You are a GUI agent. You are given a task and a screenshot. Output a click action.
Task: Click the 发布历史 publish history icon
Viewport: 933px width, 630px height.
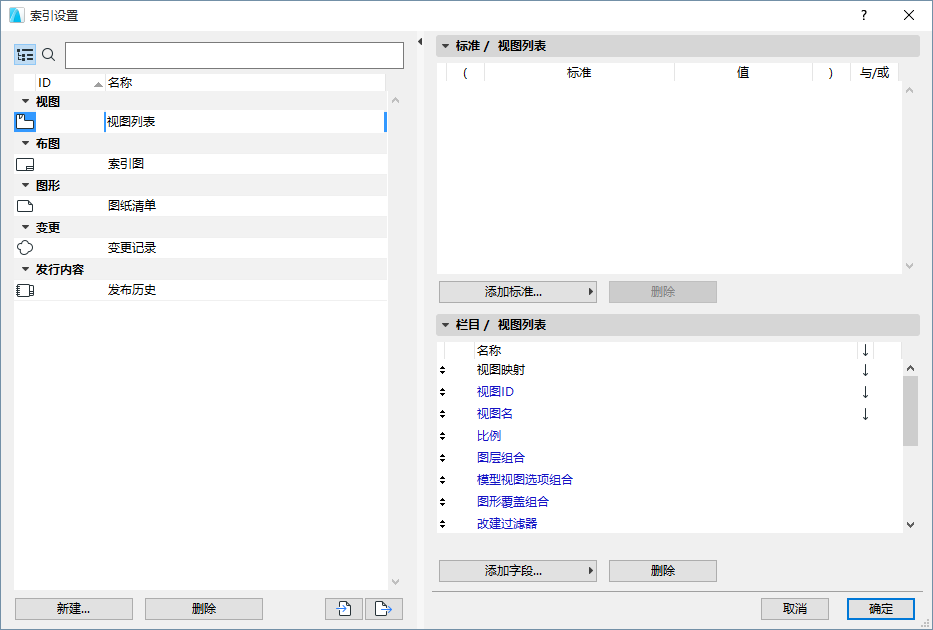24,290
